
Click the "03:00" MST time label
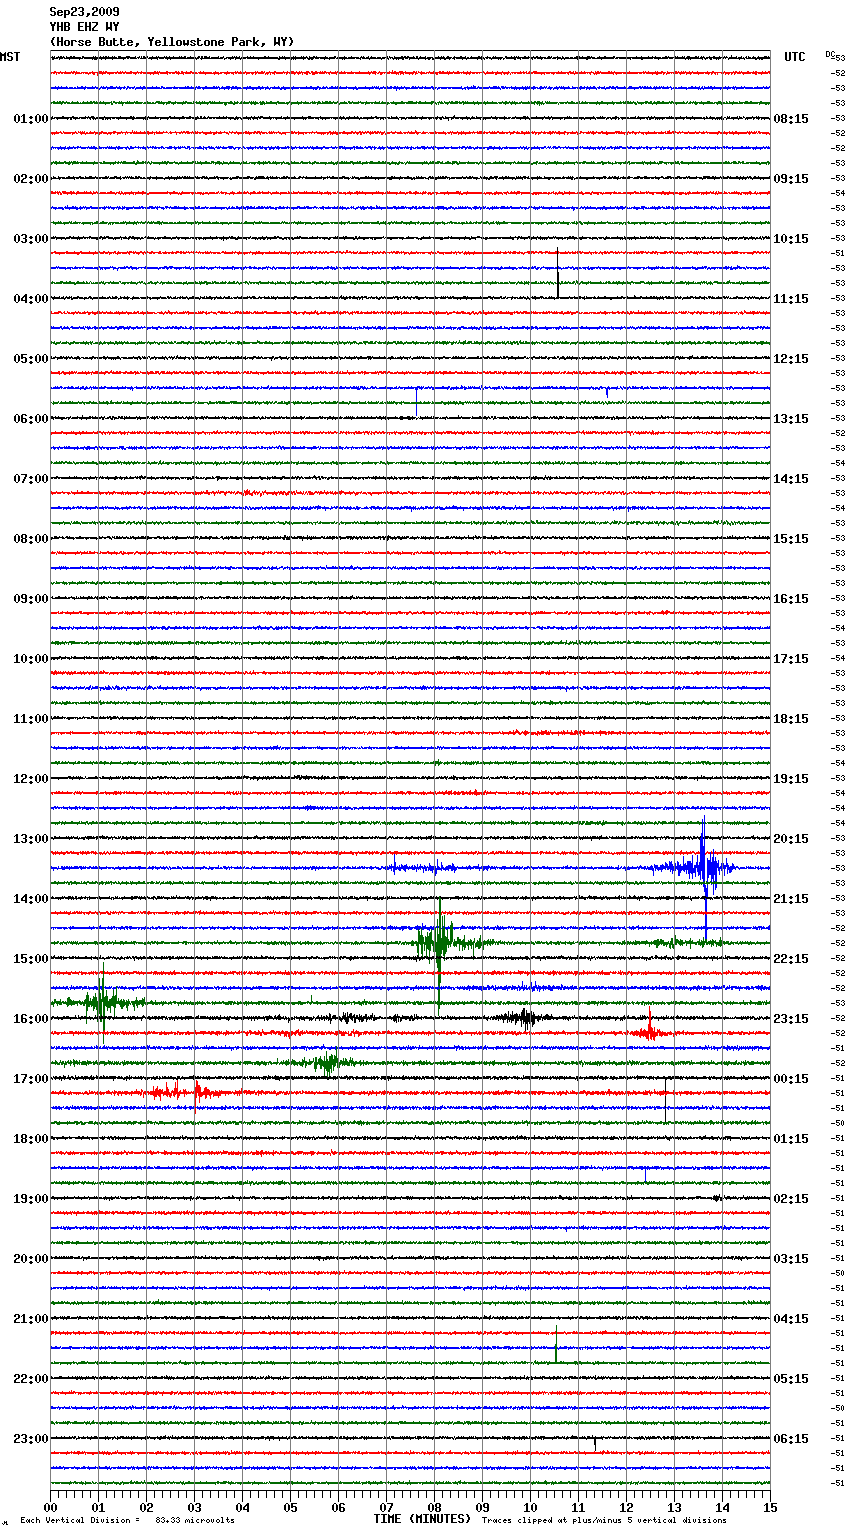pos(31,239)
